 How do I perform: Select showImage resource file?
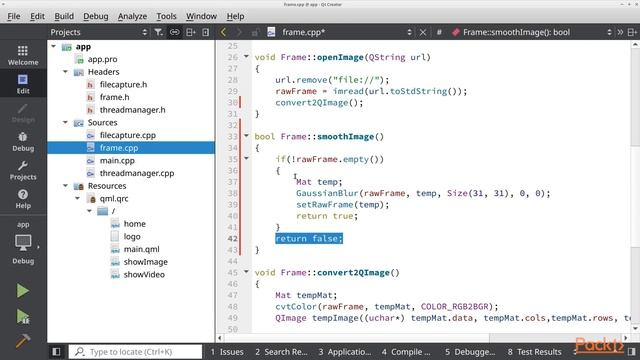(145, 262)
